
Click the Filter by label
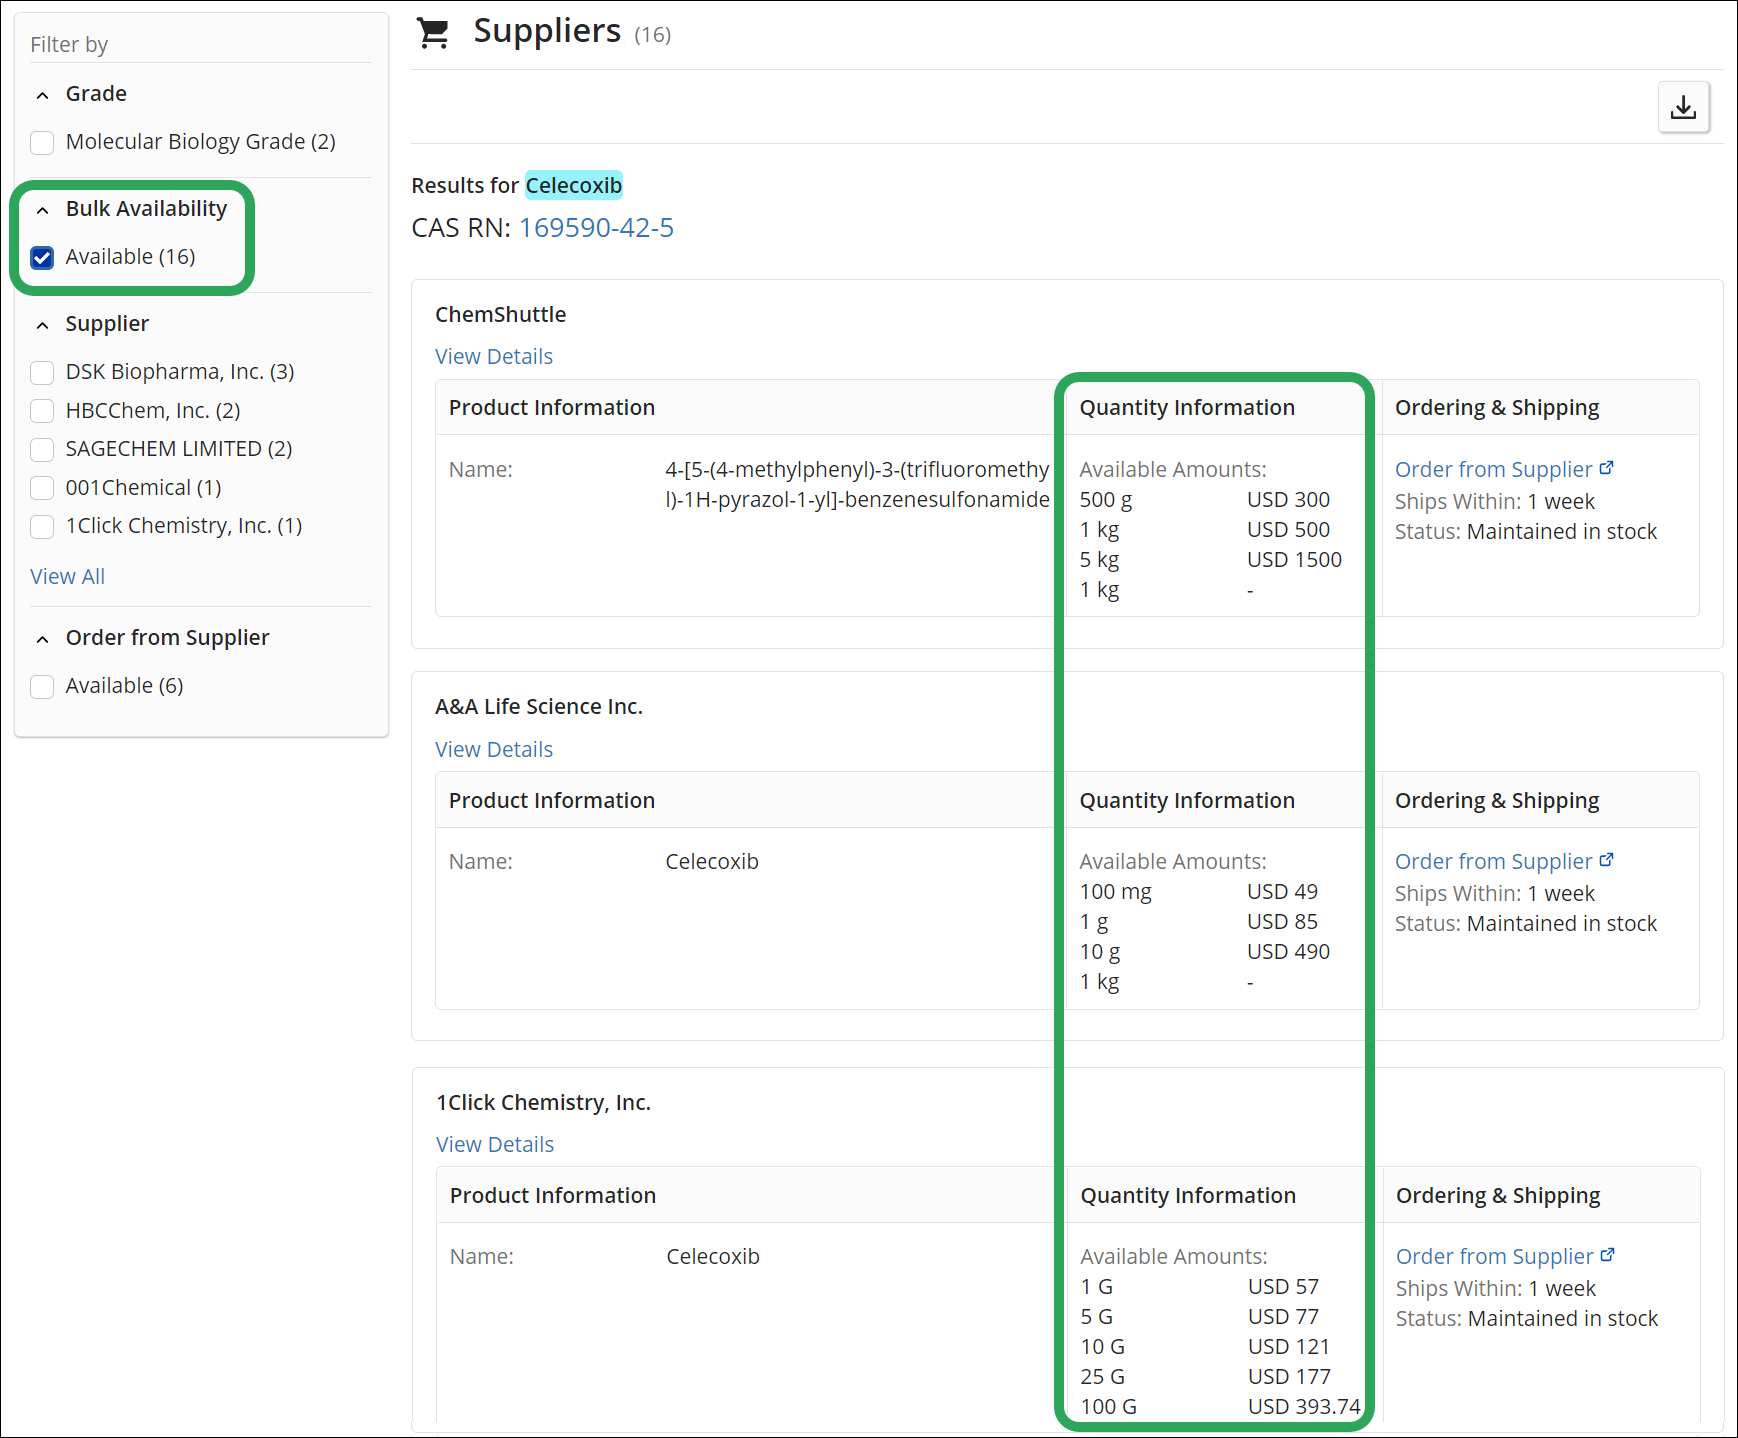coord(69,44)
